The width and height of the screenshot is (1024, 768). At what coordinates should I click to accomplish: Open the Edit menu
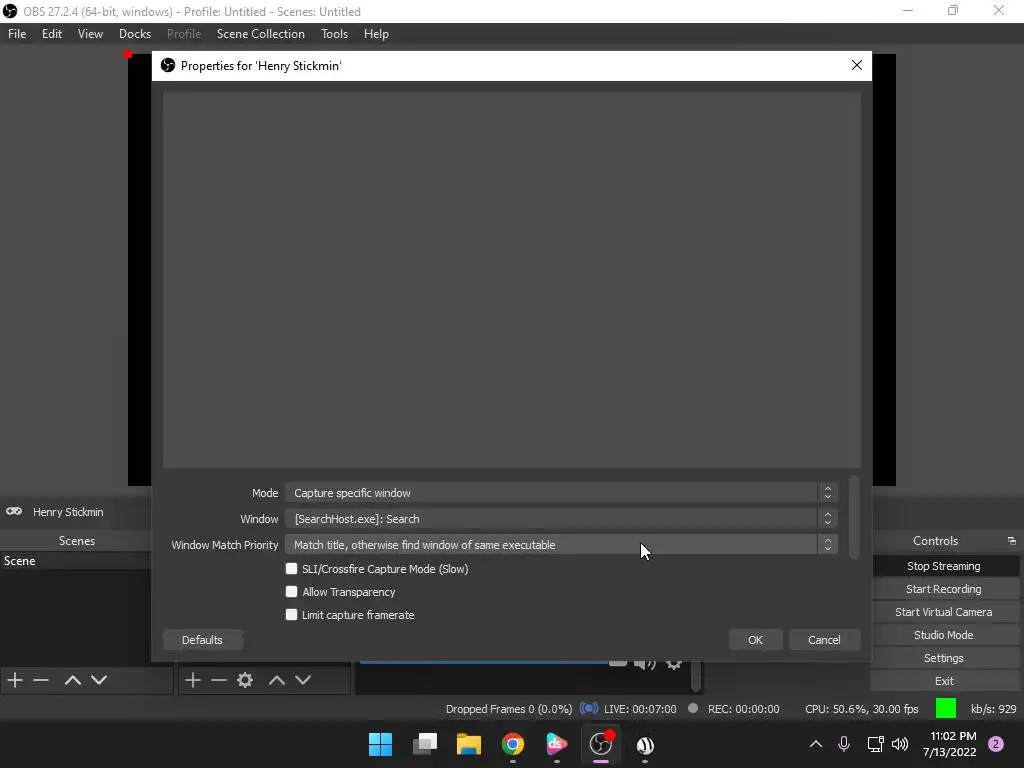click(x=52, y=34)
